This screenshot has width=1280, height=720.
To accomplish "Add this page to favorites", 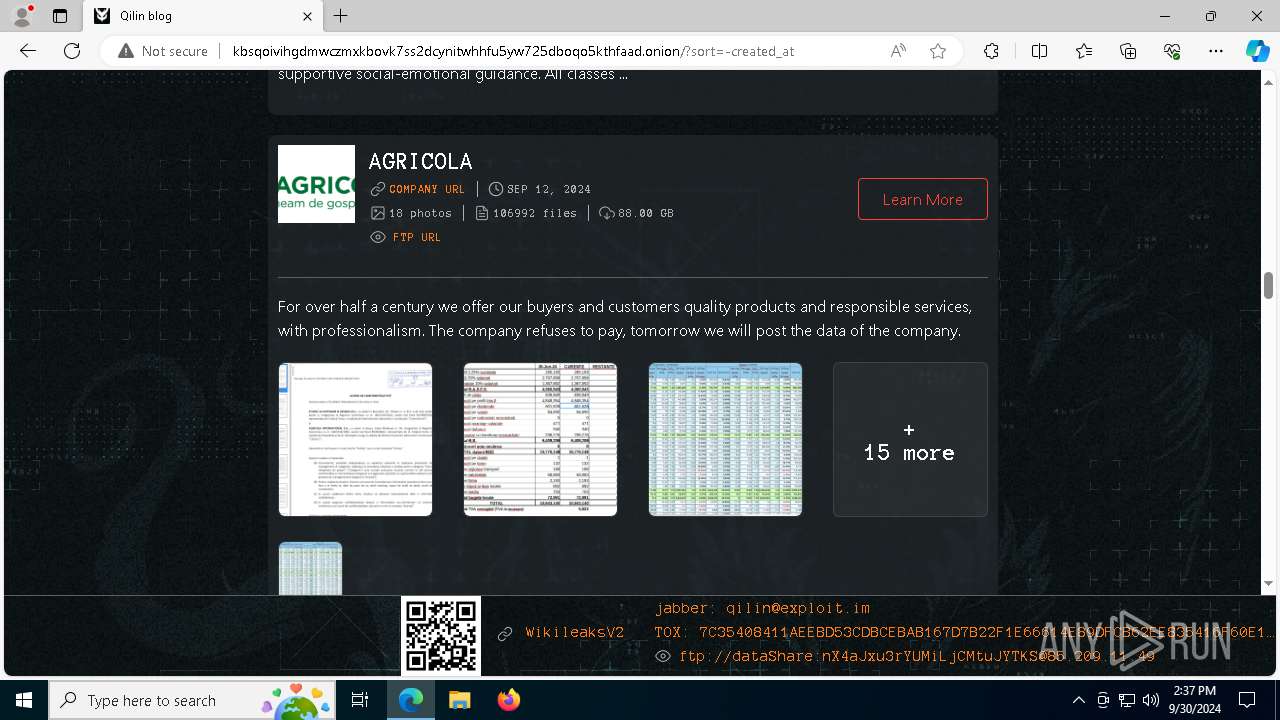I will pos(938,51).
